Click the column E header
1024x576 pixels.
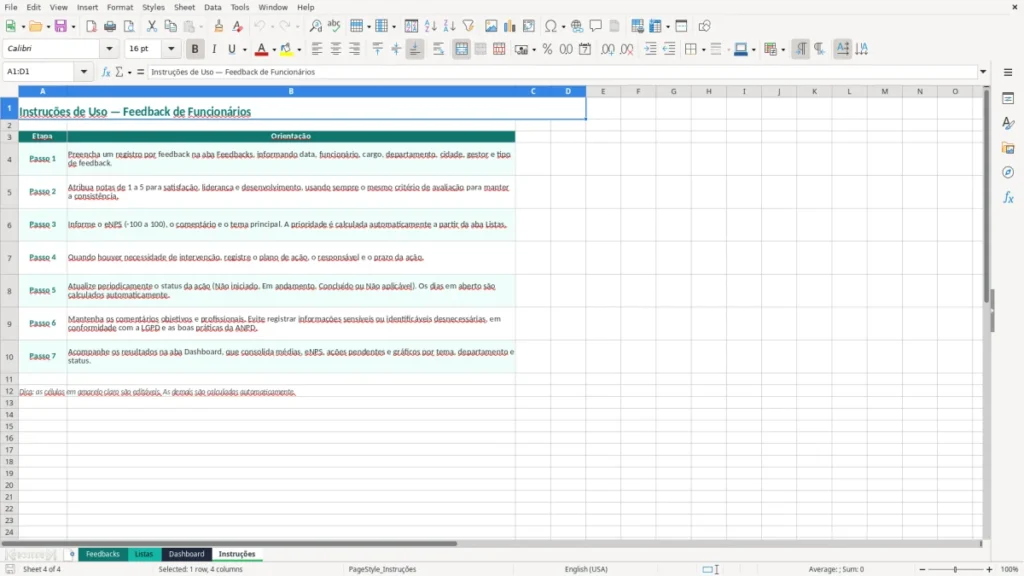click(603, 91)
